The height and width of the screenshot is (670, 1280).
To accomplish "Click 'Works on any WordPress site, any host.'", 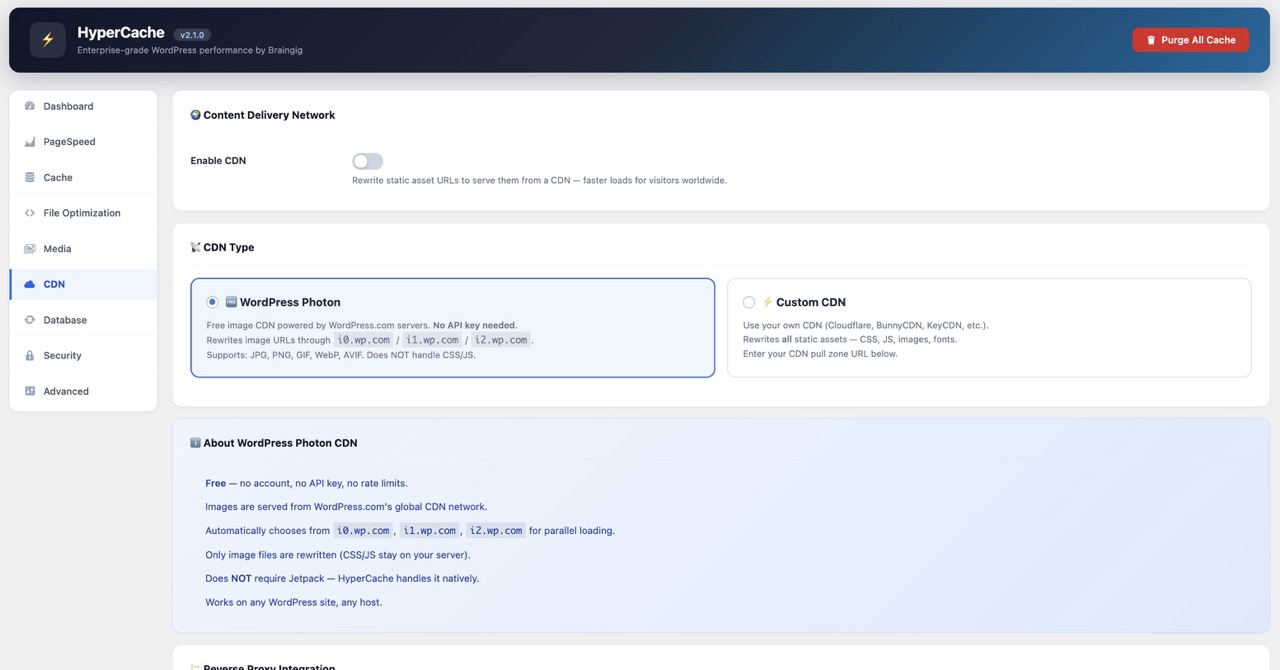I will pyautogui.click(x=293, y=602).
